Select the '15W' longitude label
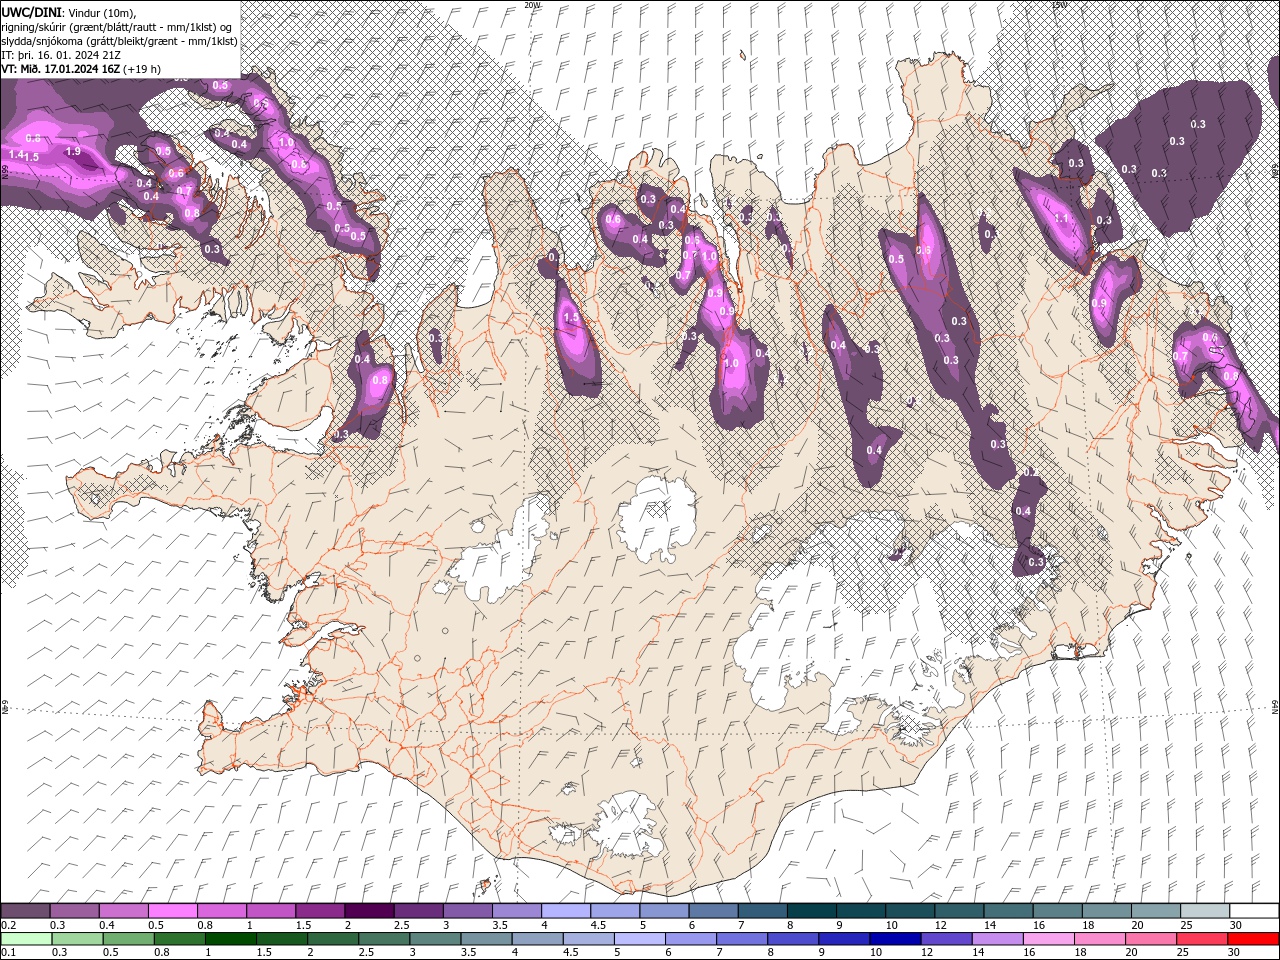This screenshot has height=960, width=1280. pyautogui.click(x=1059, y=5)
